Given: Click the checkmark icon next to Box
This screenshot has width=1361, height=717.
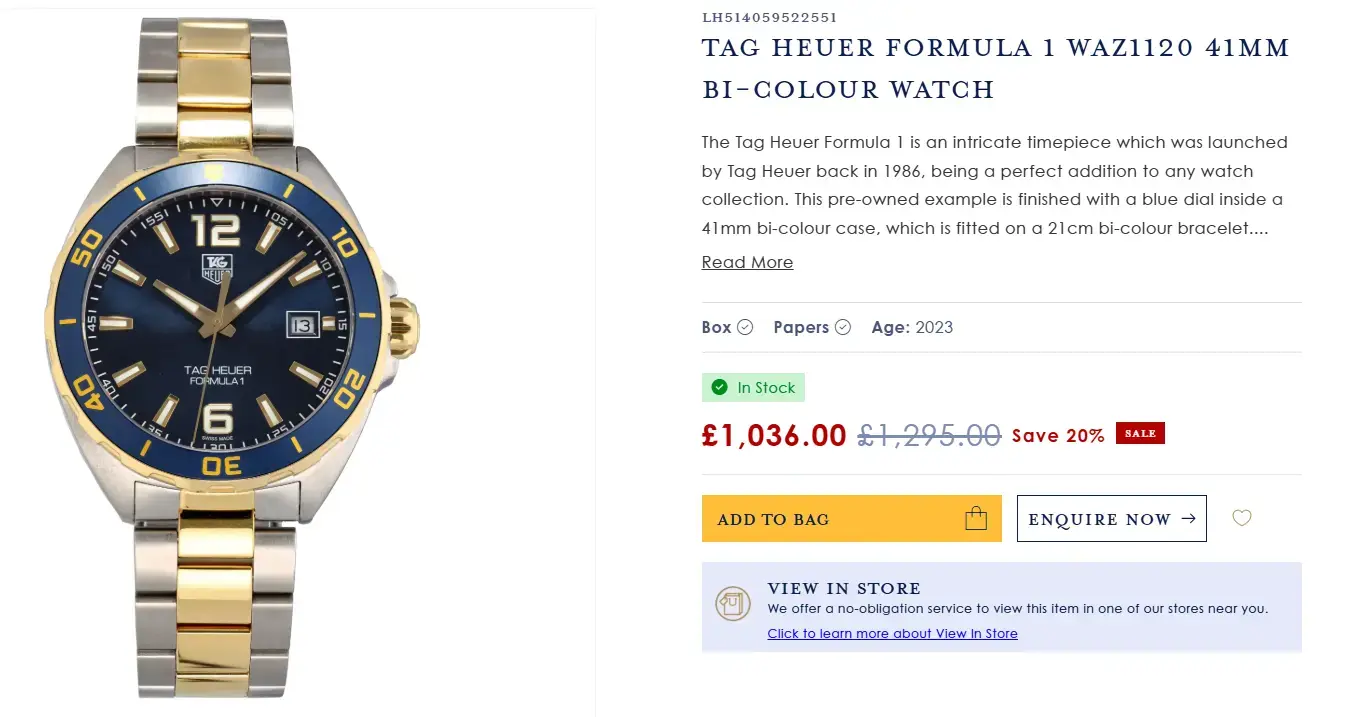Looking at the screenshot, I should [x=745, y=327].
